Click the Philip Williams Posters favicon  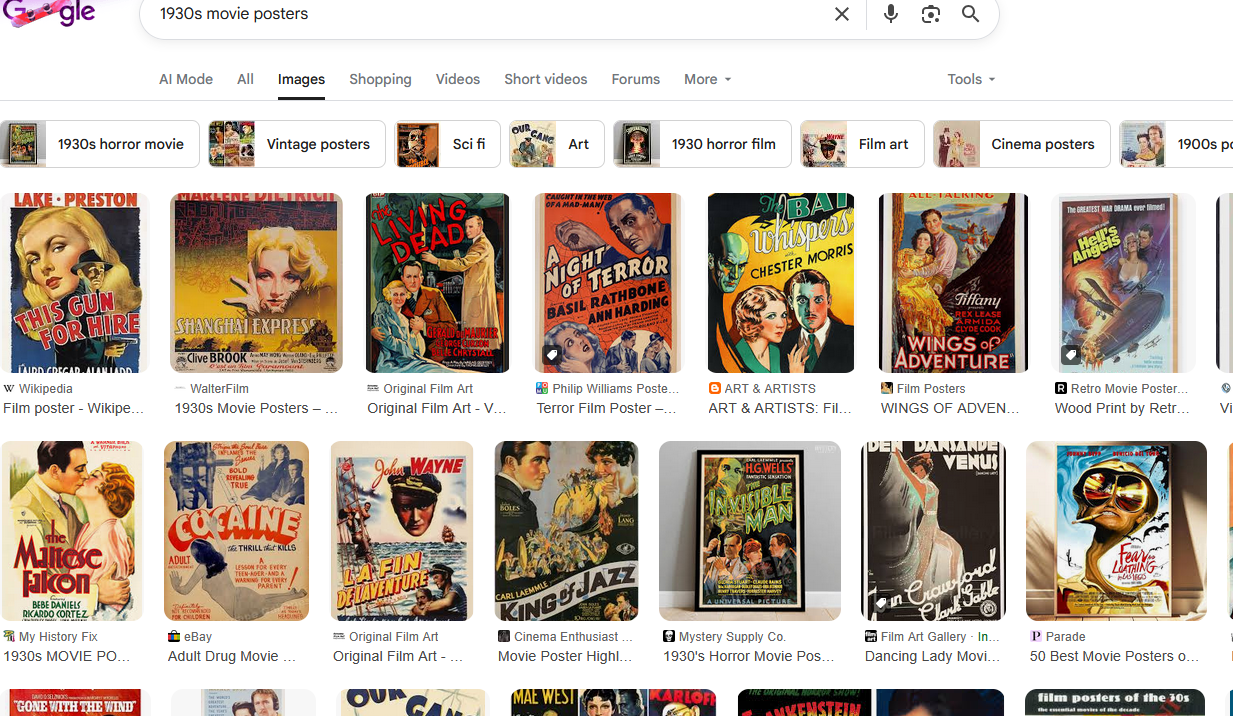(542, 388)
